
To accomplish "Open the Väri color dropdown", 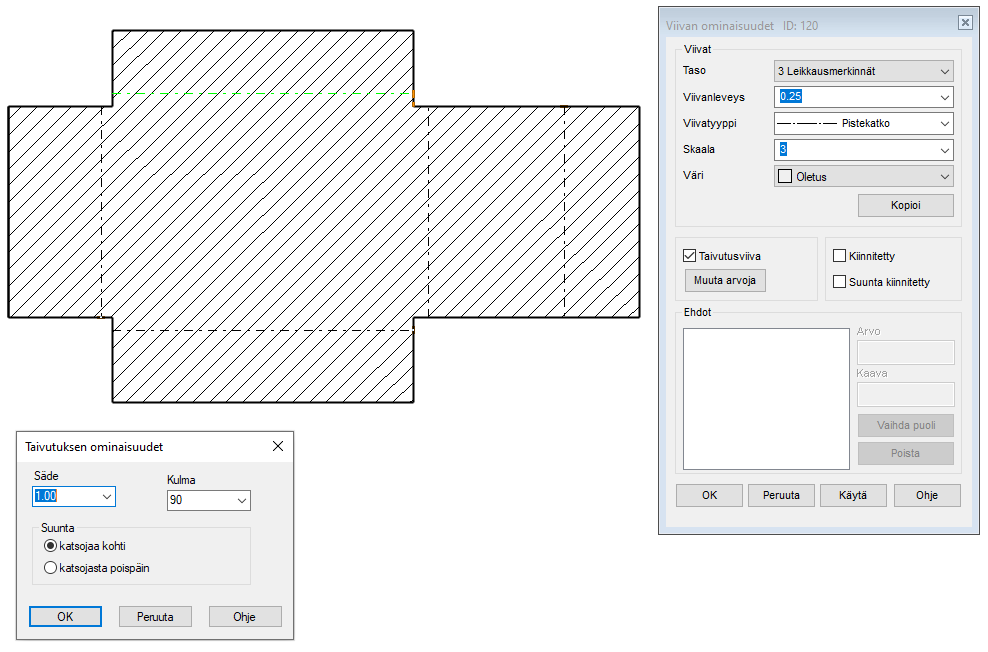I will 944,177.
